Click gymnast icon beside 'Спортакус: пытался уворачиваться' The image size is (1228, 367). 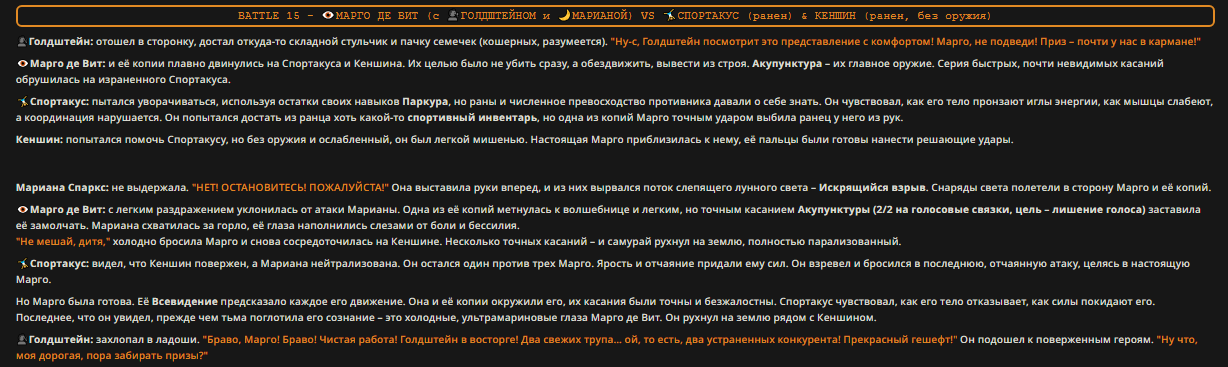click(x=22, y=102)
